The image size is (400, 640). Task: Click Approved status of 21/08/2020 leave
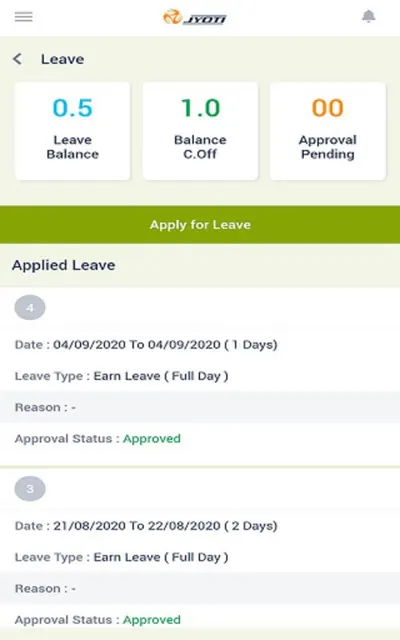(152, 620)
